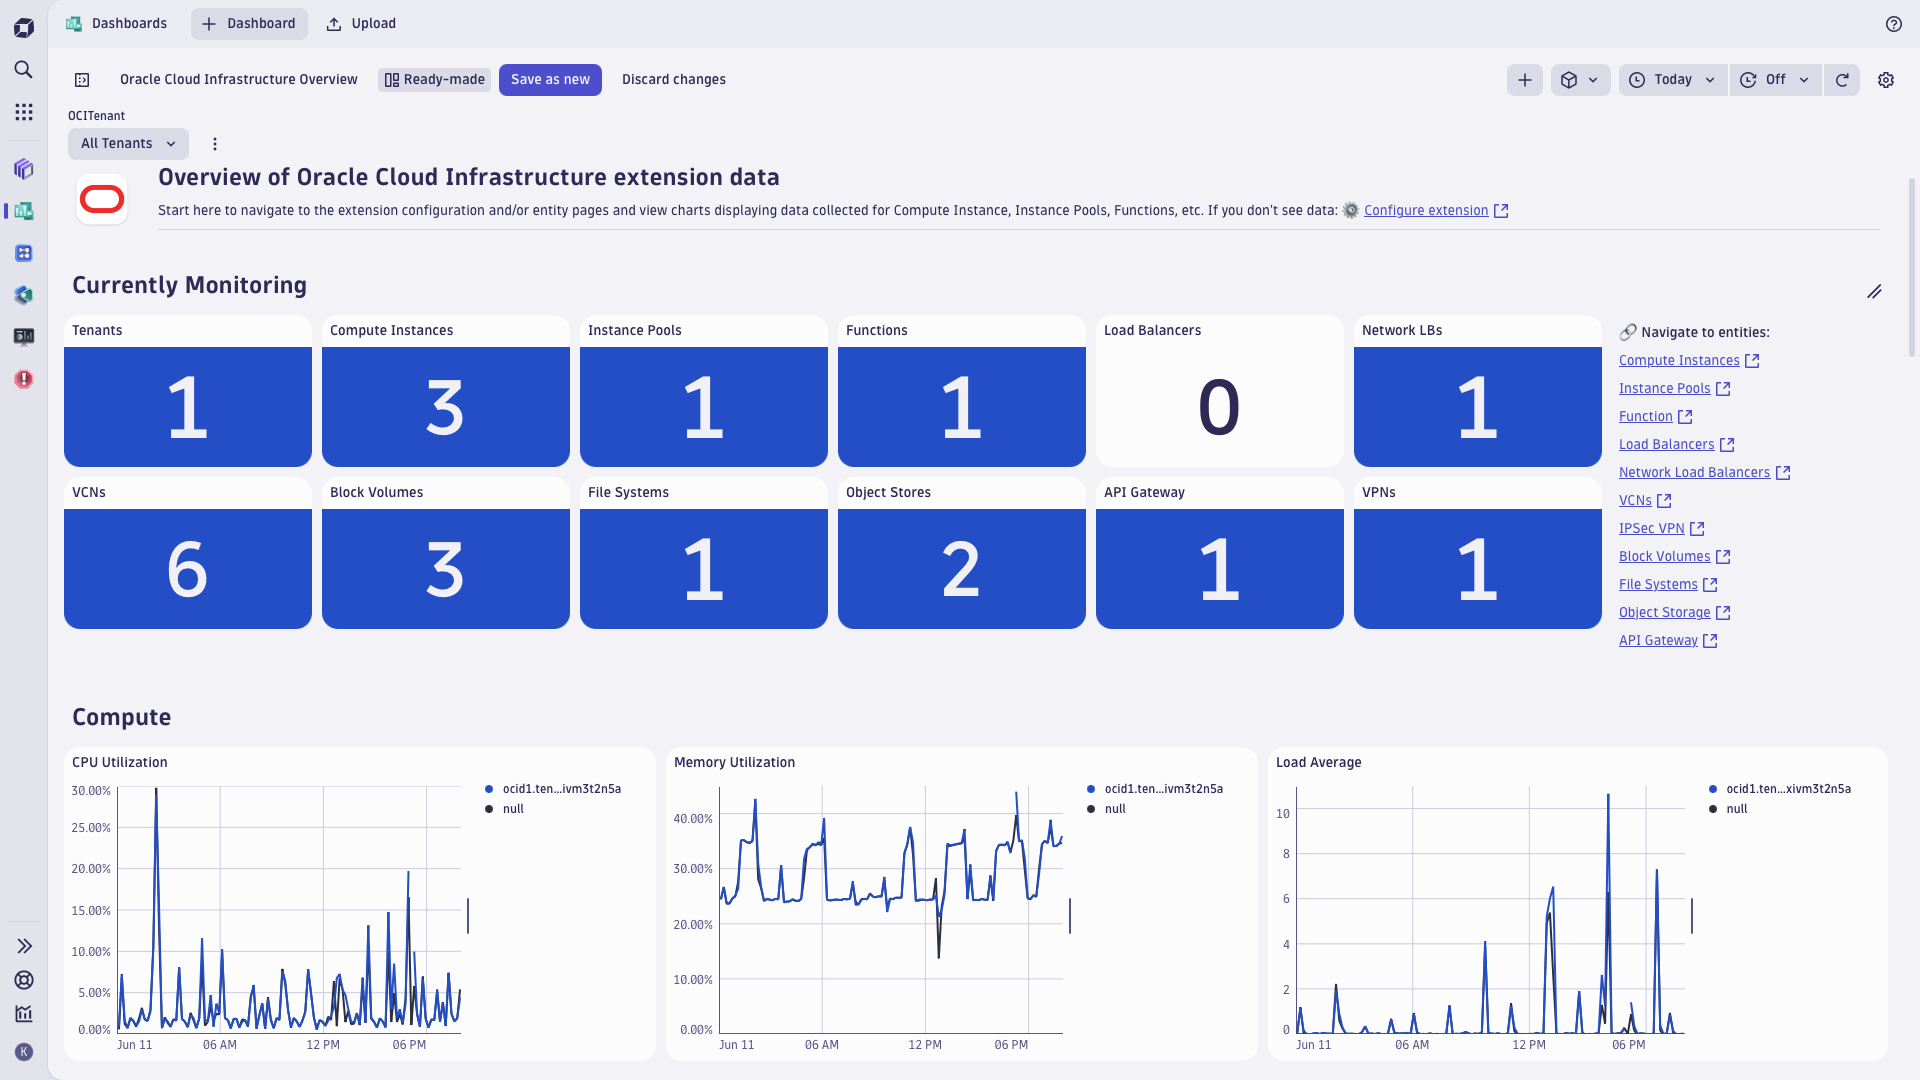Open the teal hexagon app icon in sidebar
1920x1080 pixels.
[24, 295]
